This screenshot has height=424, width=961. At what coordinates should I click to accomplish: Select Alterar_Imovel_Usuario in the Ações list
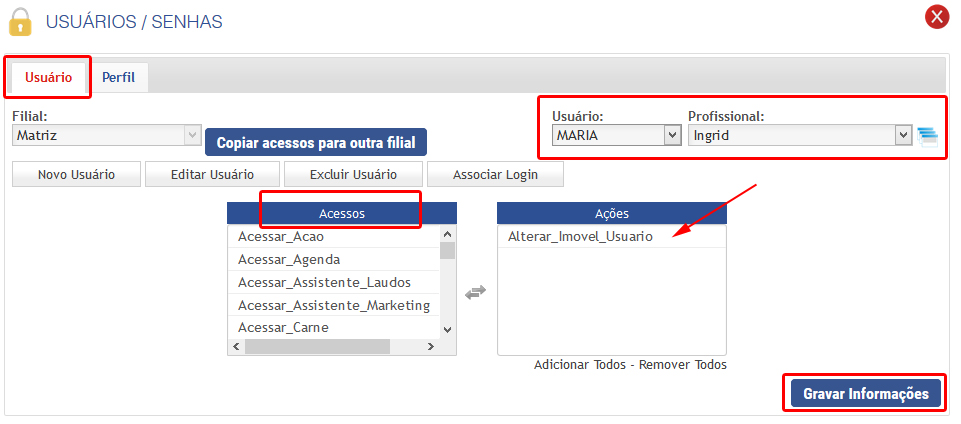[580, 237]
